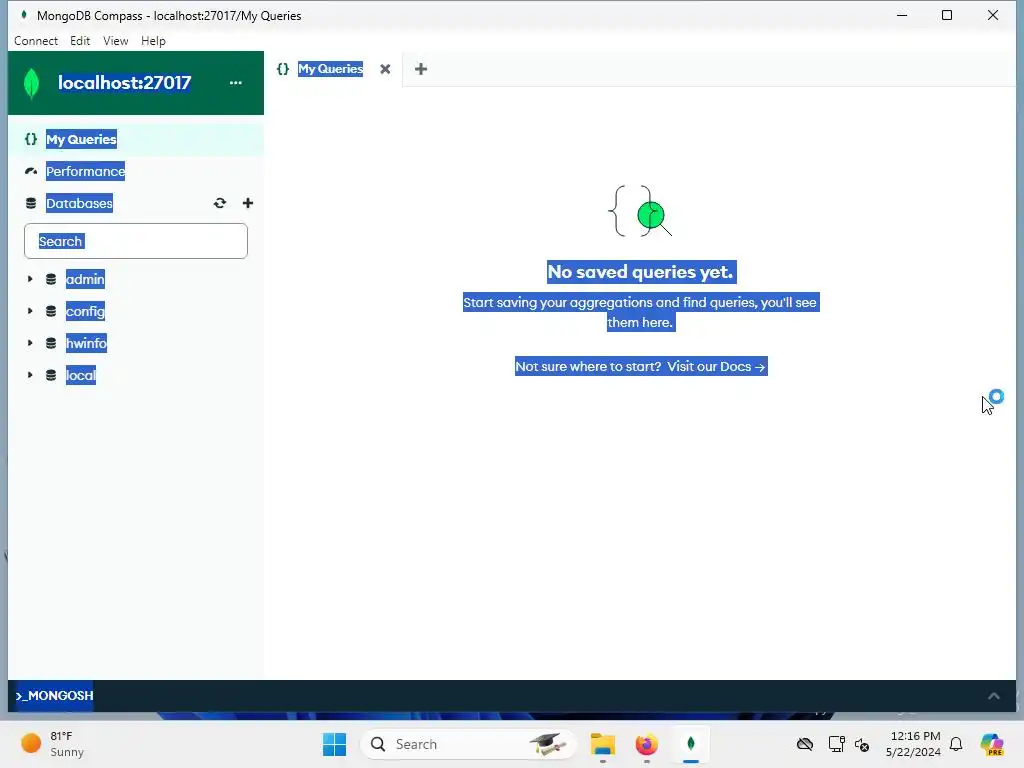Click the hwinfo database icon

pyautogui.click(x=51, y=344)
